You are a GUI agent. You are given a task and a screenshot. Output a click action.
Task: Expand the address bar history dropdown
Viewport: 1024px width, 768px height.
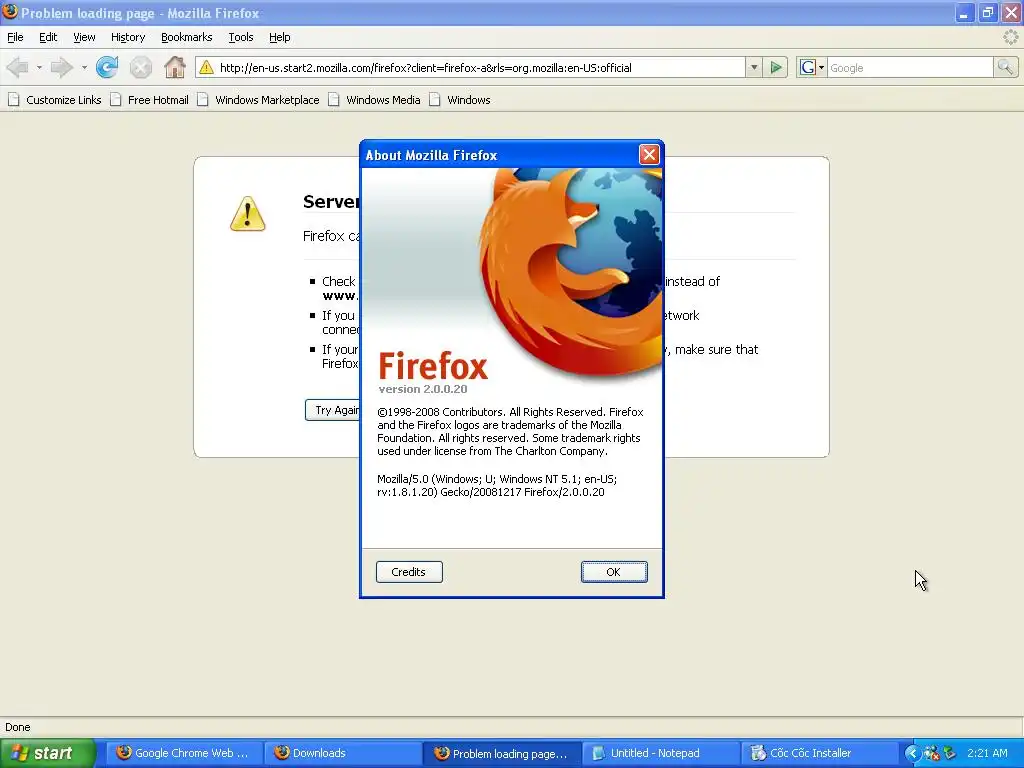(754, 67)
